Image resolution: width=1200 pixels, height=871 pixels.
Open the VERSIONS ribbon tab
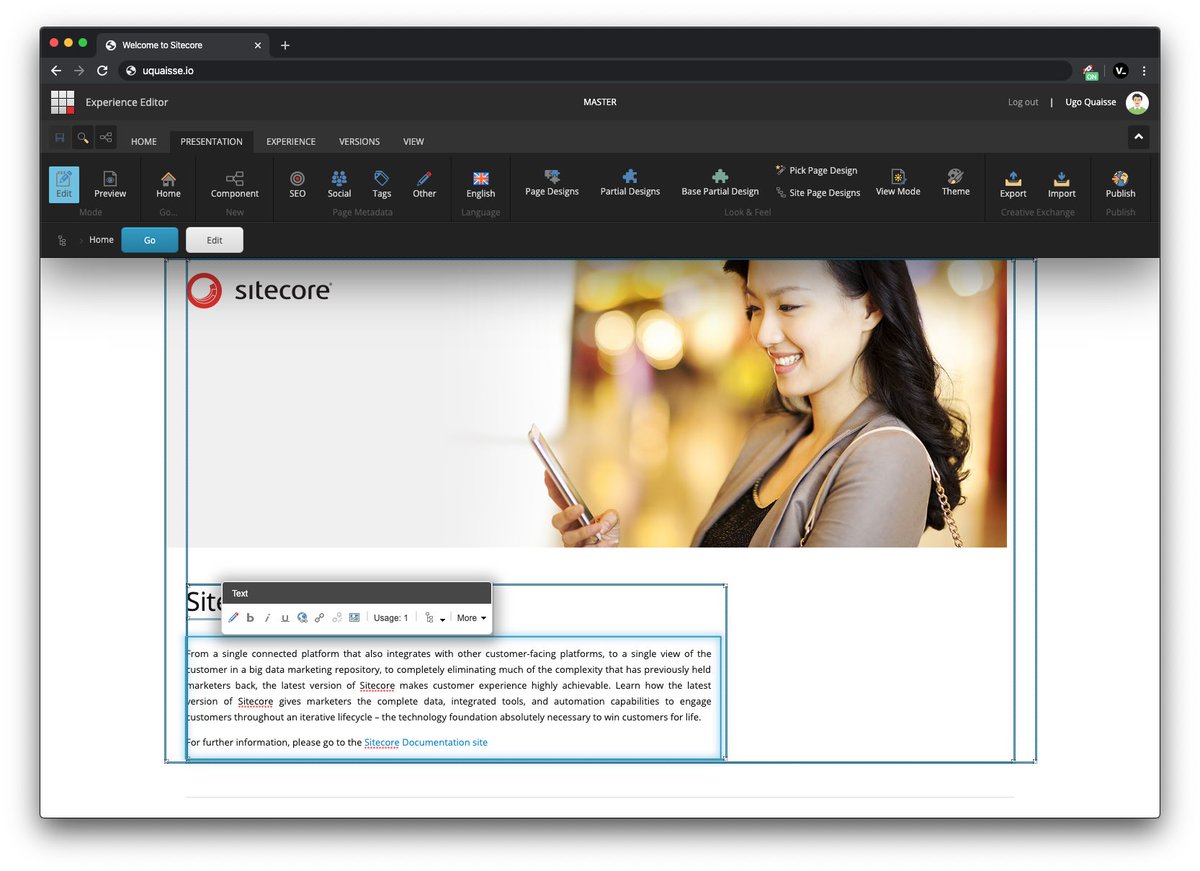[x=359, y=142]
